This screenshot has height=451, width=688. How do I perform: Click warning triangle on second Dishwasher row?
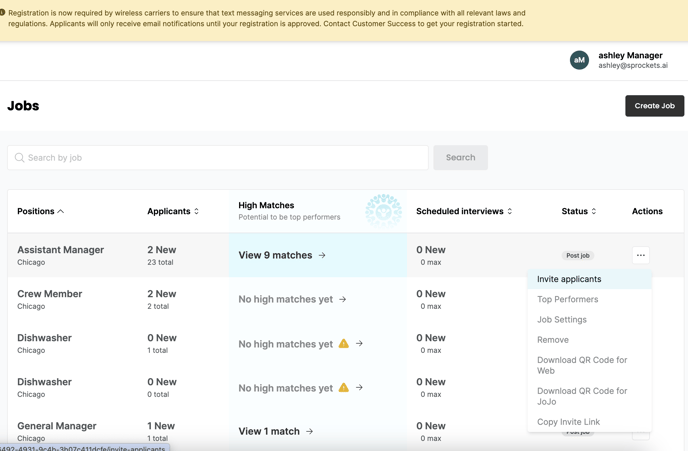344,387
